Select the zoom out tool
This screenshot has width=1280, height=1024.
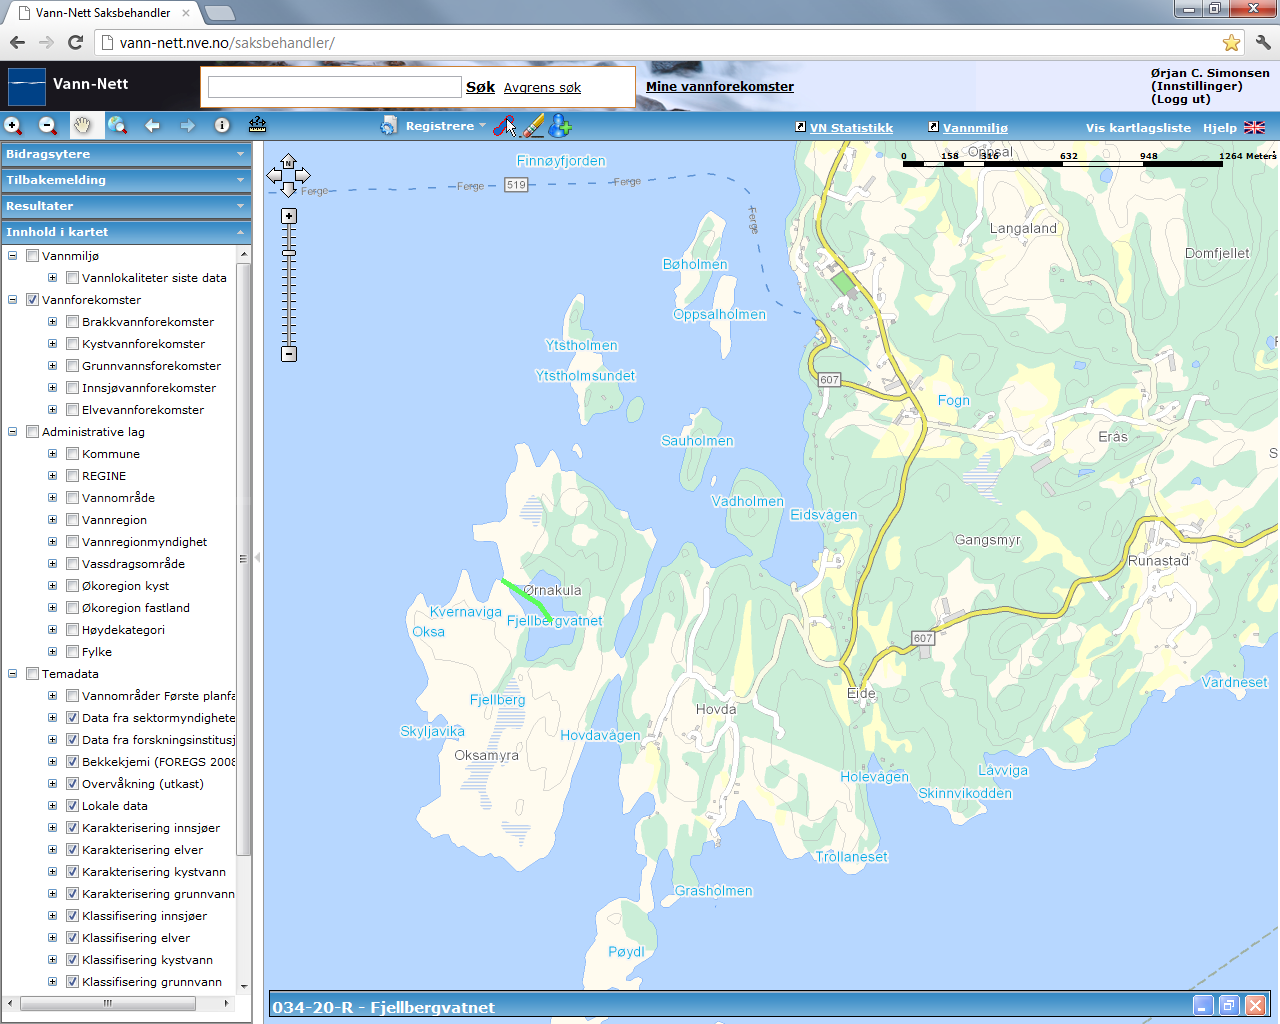click(48, 126)
